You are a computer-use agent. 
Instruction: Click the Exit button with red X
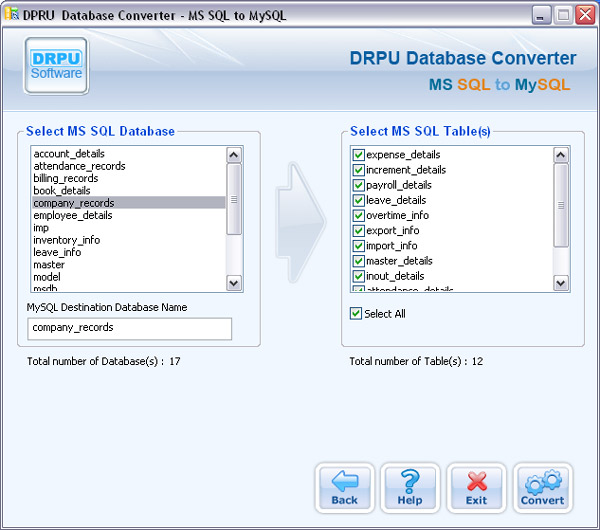coord(476,488)
